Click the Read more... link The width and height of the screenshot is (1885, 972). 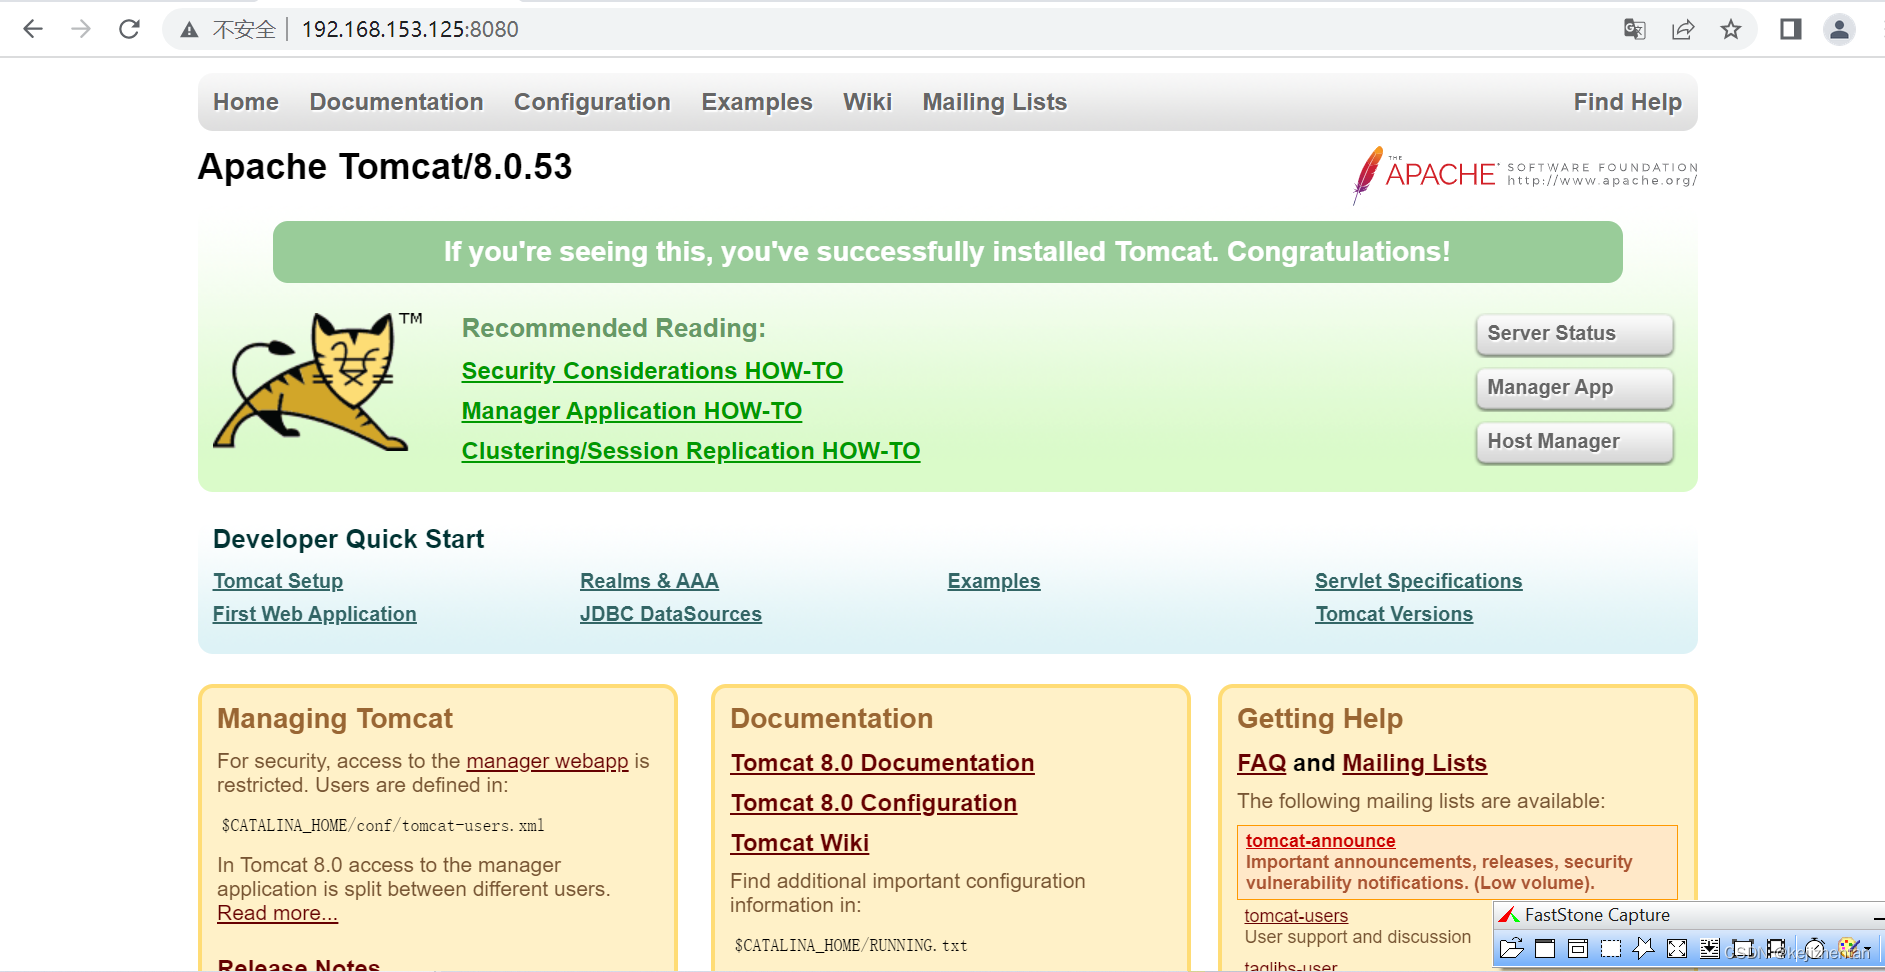click(278, 913)
